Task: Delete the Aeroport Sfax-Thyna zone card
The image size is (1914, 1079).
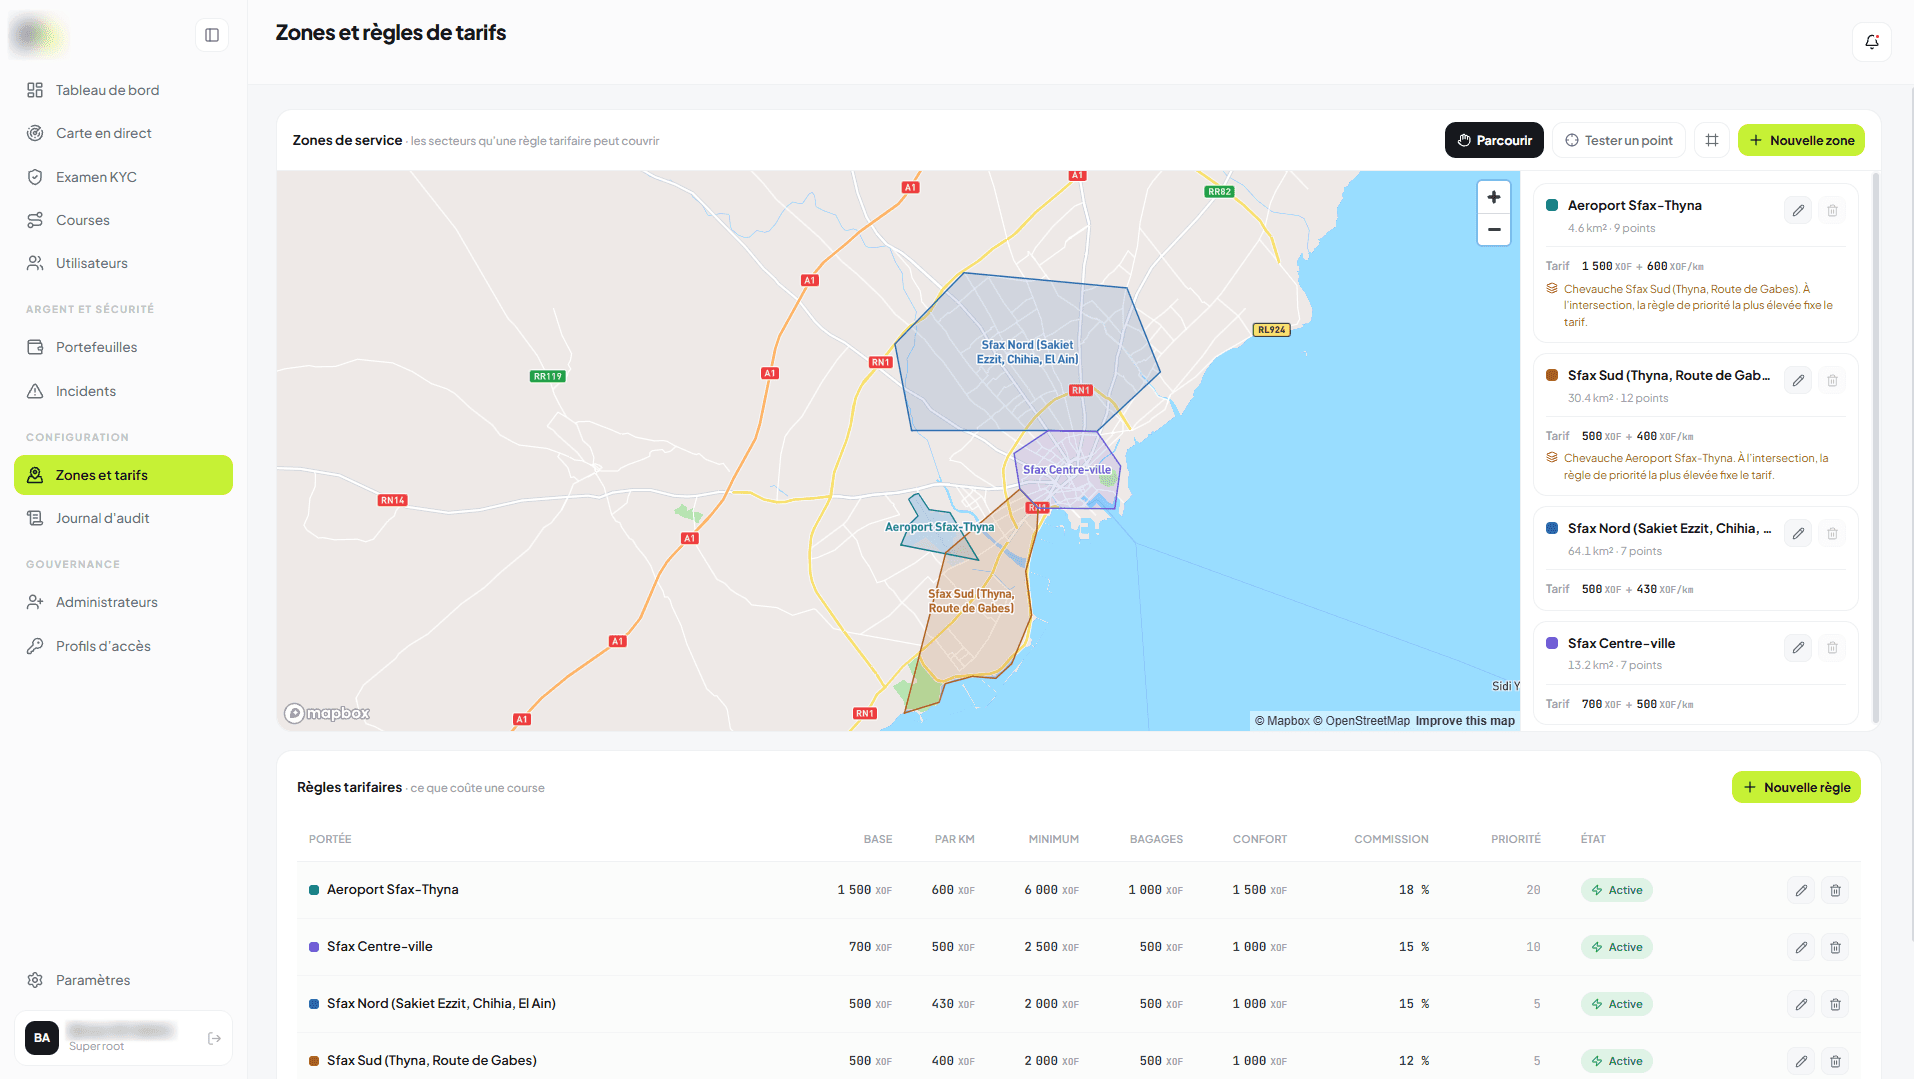Action: click(x=1832, y=210)
